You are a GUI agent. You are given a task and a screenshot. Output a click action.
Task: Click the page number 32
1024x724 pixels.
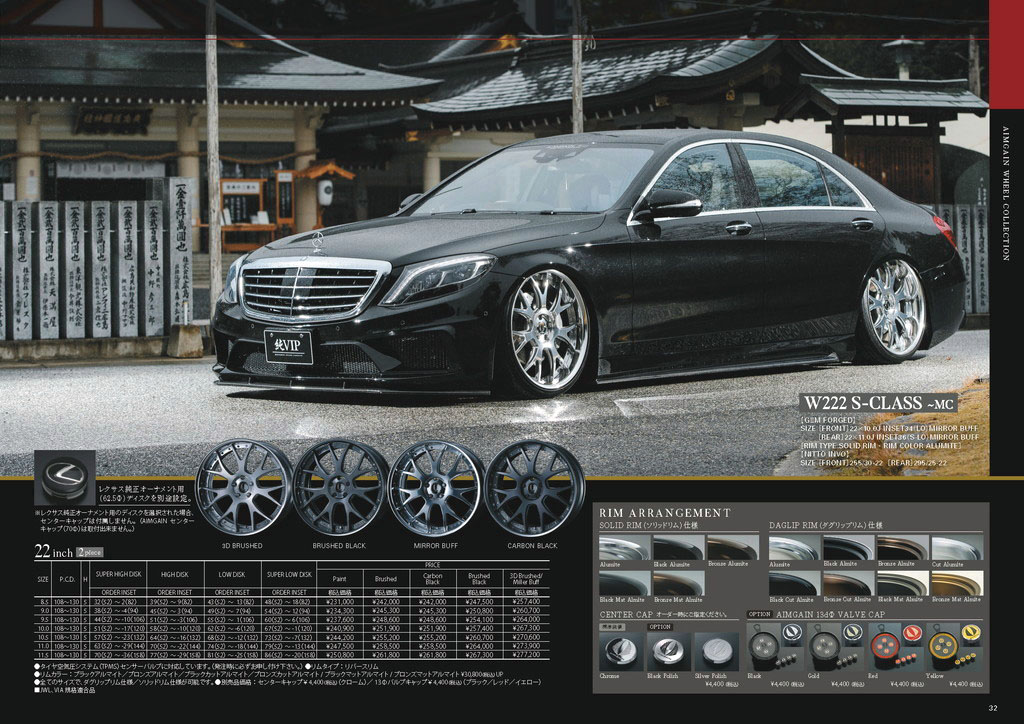[x=993, y=708]
